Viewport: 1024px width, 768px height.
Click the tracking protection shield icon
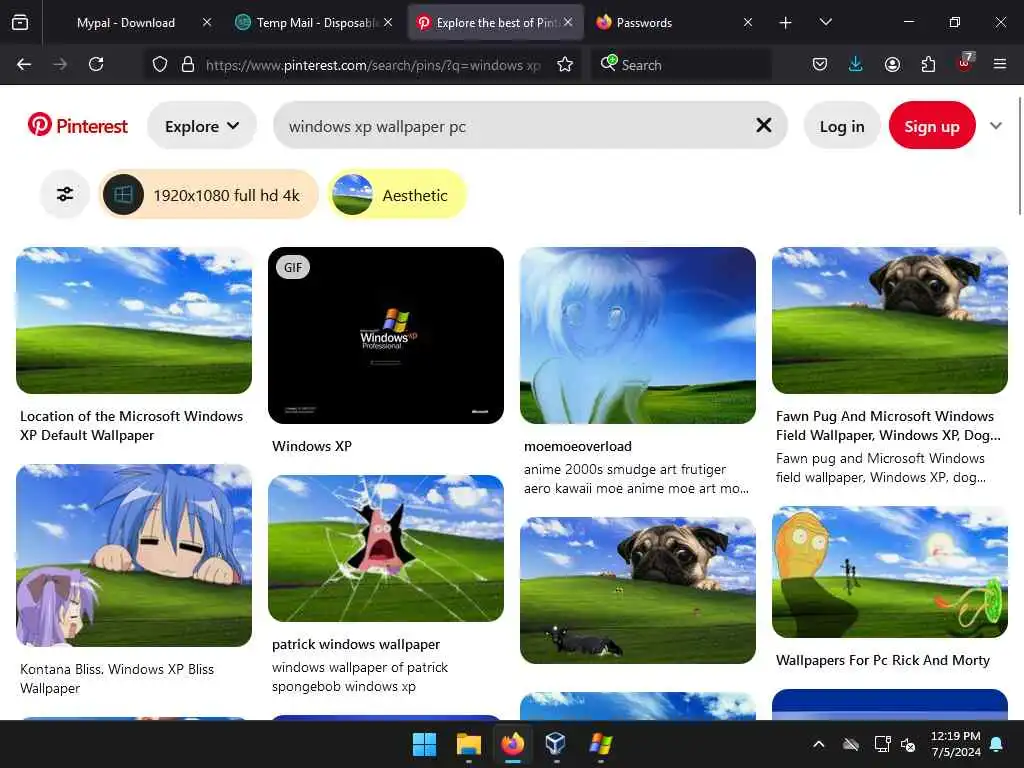160,64
